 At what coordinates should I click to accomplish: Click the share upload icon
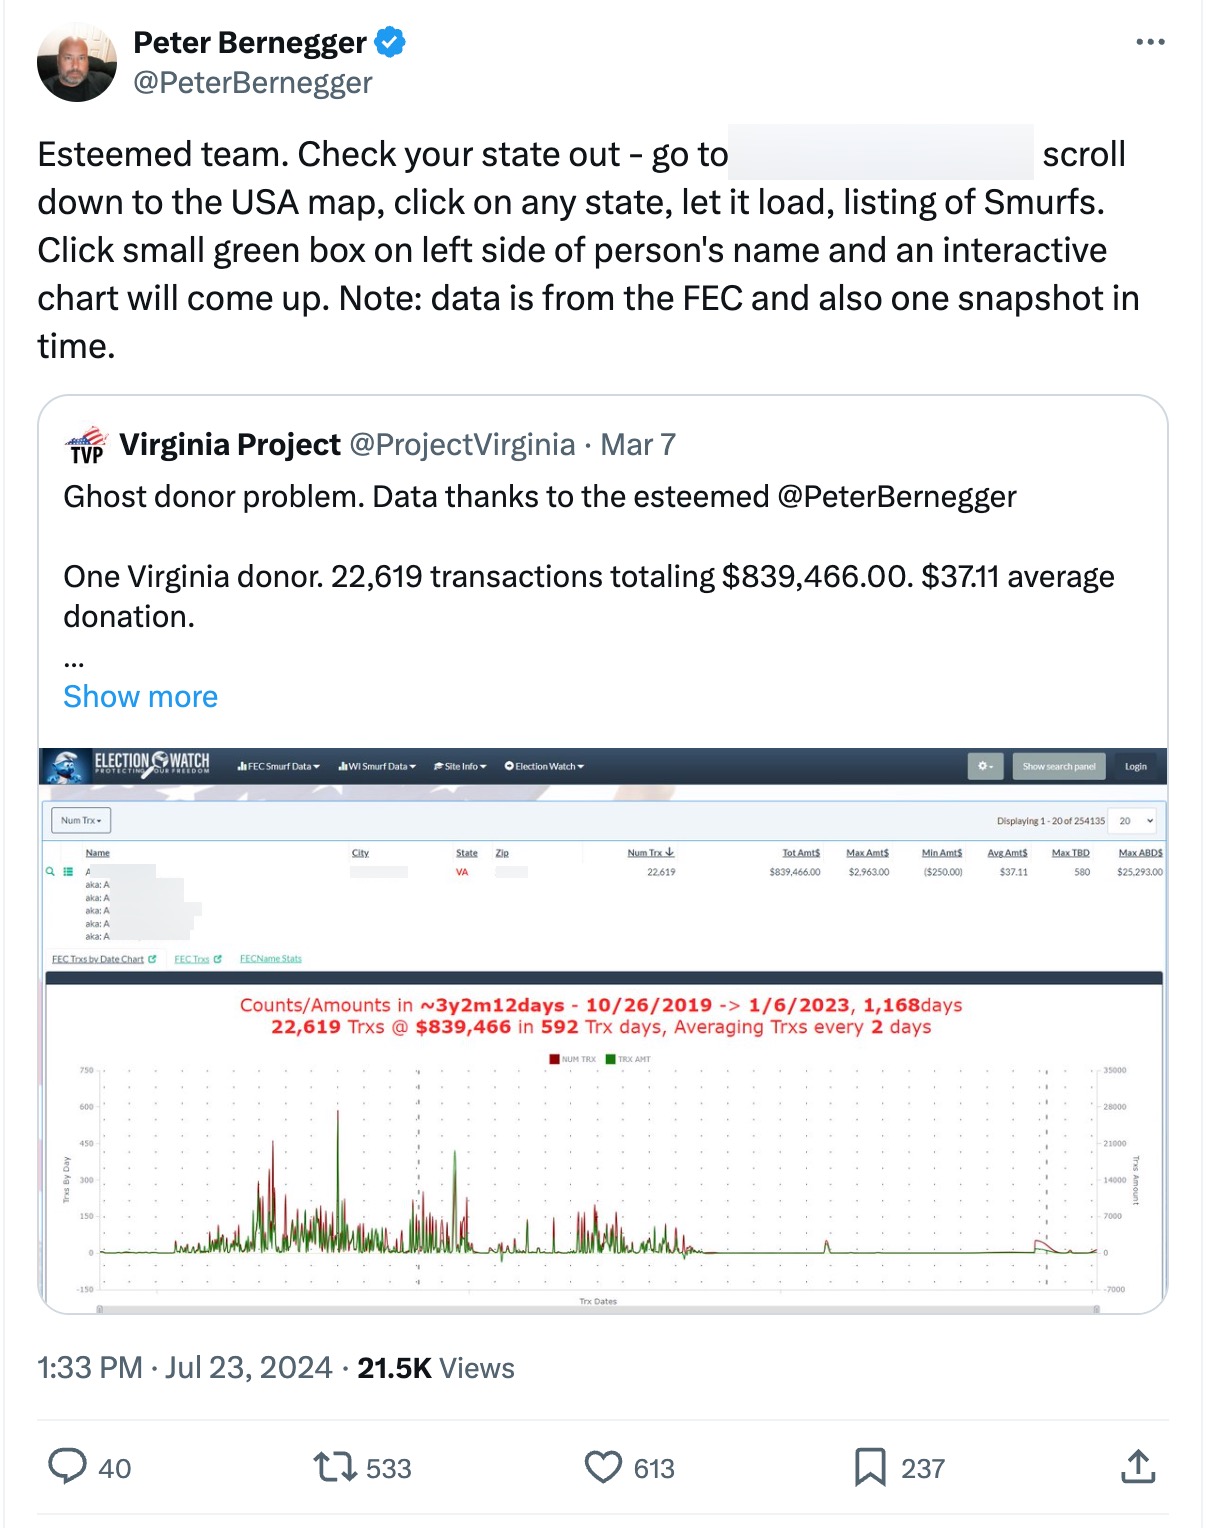1138,1467
